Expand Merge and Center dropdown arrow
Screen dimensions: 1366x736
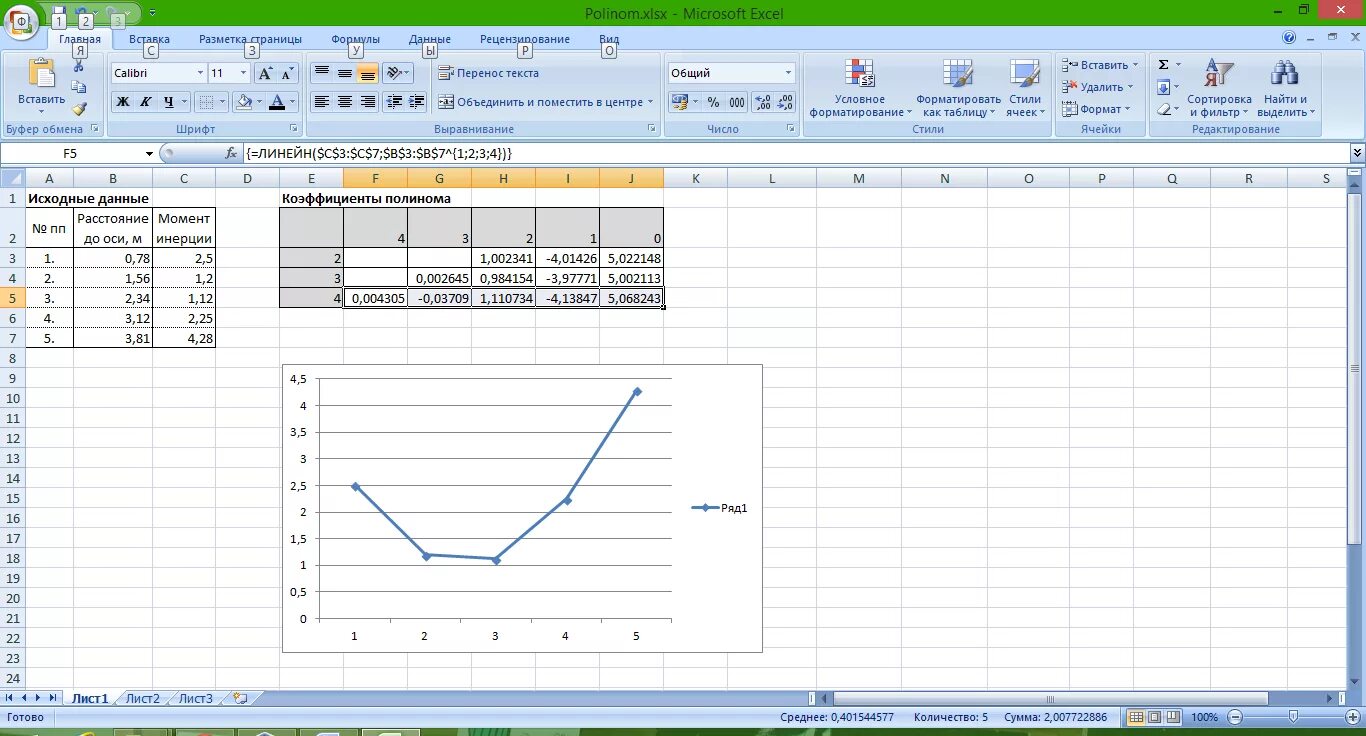(x=650, y=102)
